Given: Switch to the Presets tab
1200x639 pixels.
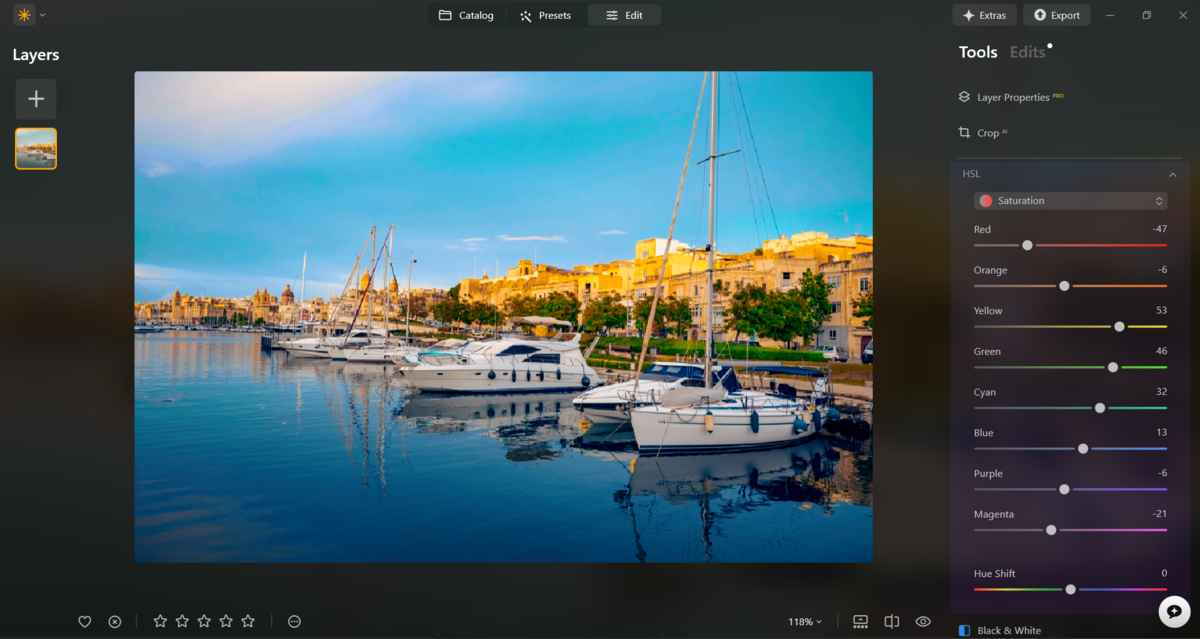Looking at the screenshot, I should click(545, 15).
